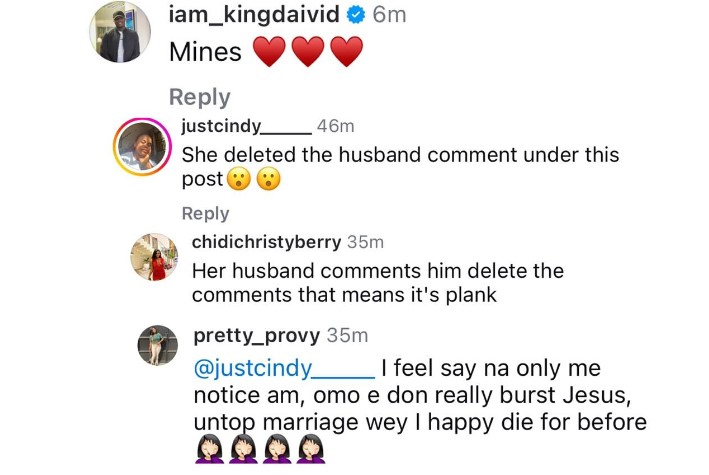Click the 46m timestamp on justcindy's comment
Image resolution: width=709 pixels, height=475 pixels.
coord(335,126)
